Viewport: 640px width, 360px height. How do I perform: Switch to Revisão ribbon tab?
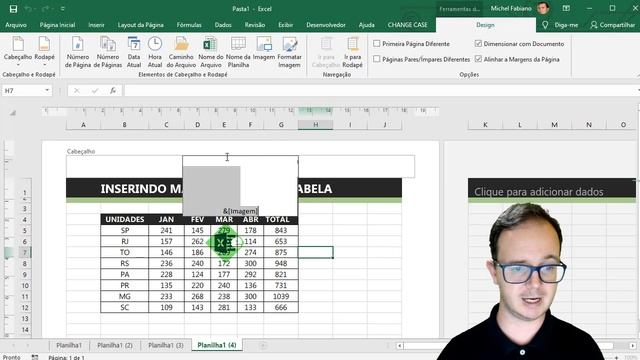(255, 25)
